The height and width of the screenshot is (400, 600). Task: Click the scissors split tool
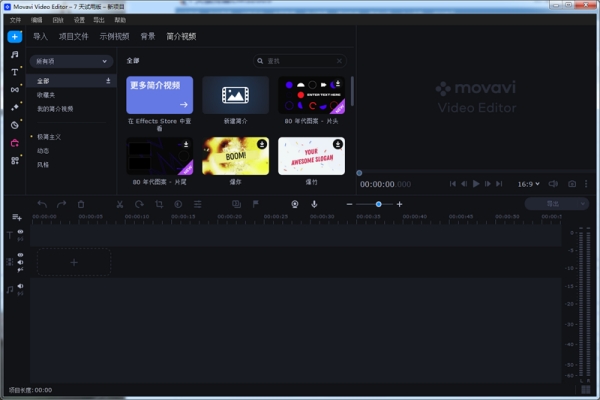[119, 204]
